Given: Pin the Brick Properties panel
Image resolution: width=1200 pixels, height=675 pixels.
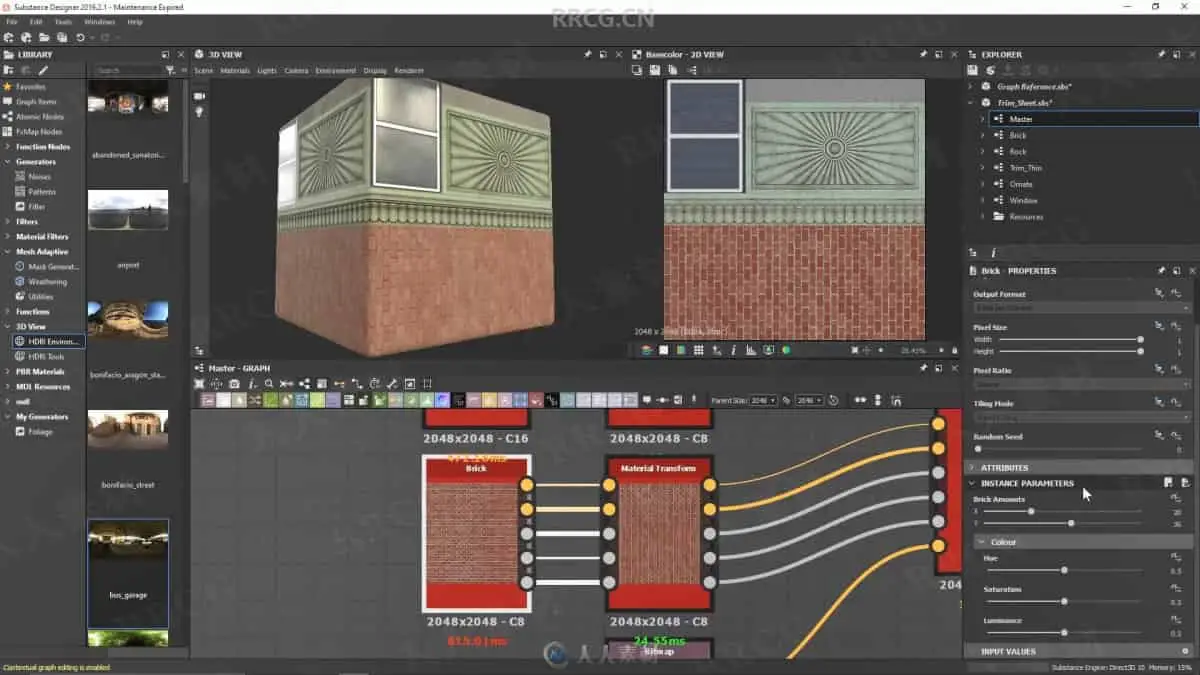Looking at the screenshot, I should [1161, 271].
